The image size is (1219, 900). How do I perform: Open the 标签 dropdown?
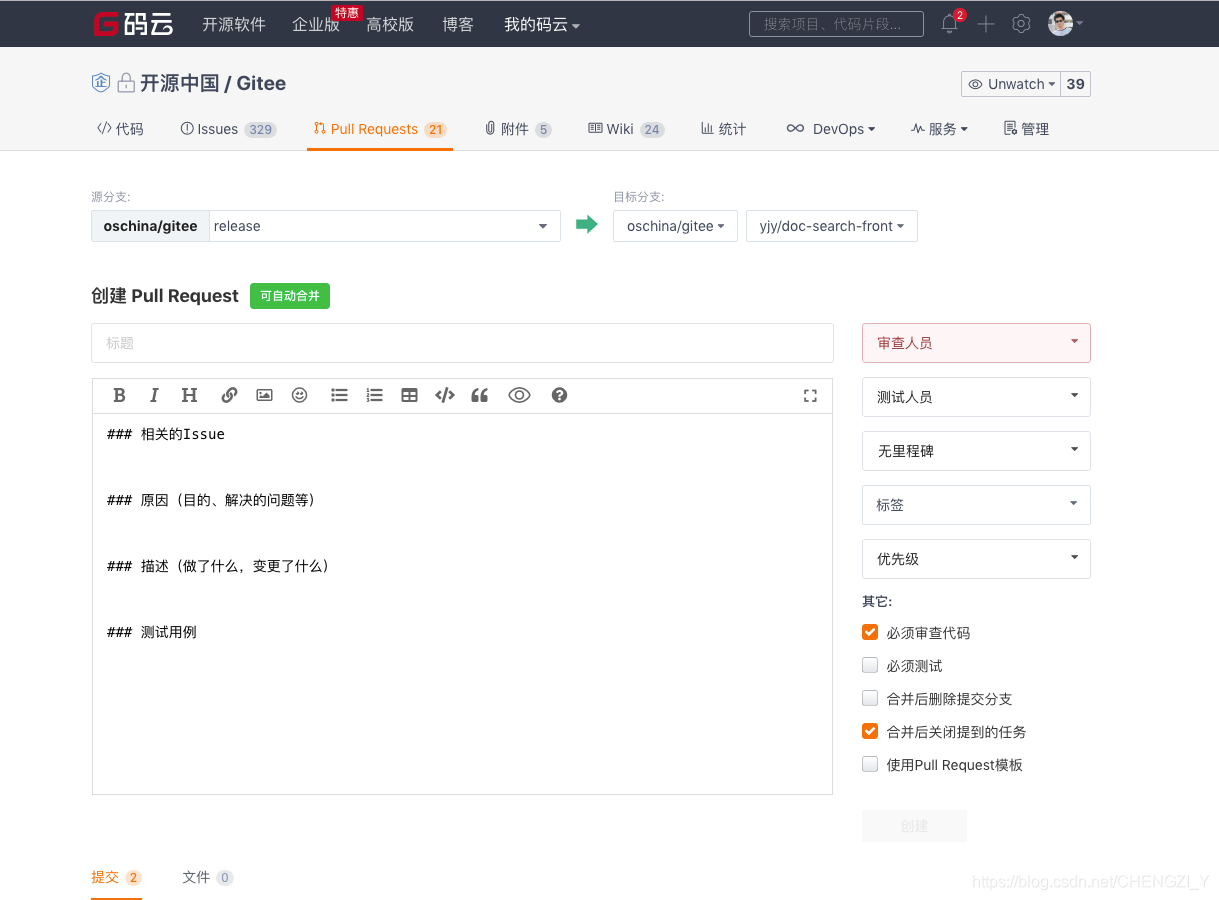pos(976,505)
